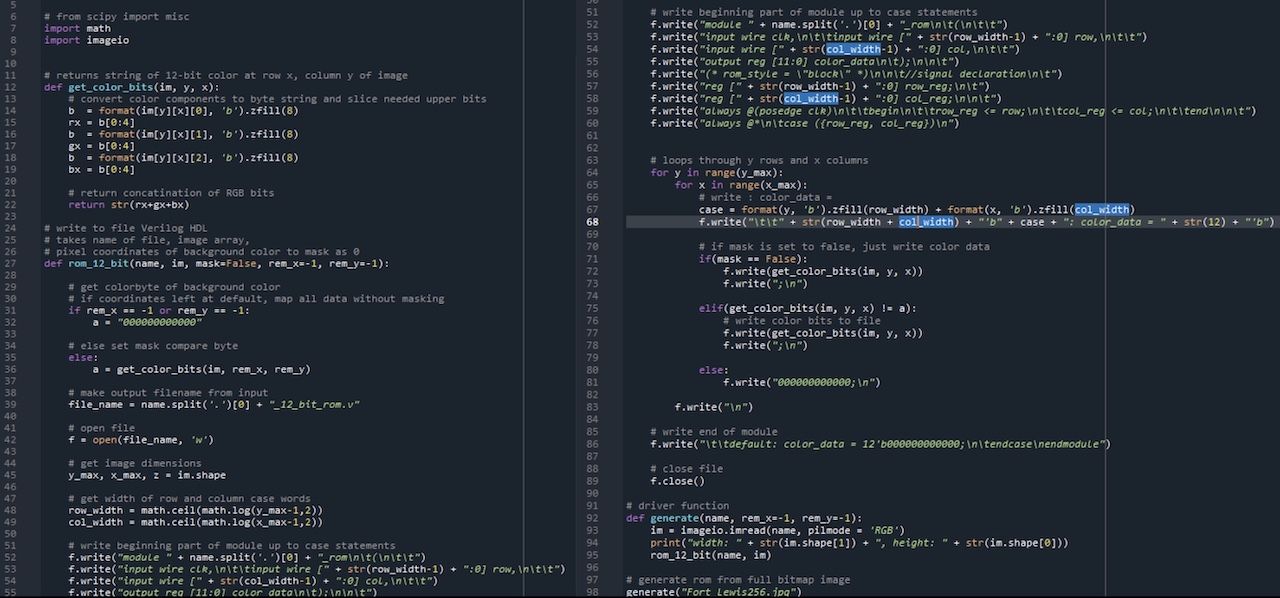Click line number 27 in the gutter
Viewport: 1280px width, 598px height.
point(10,263)
